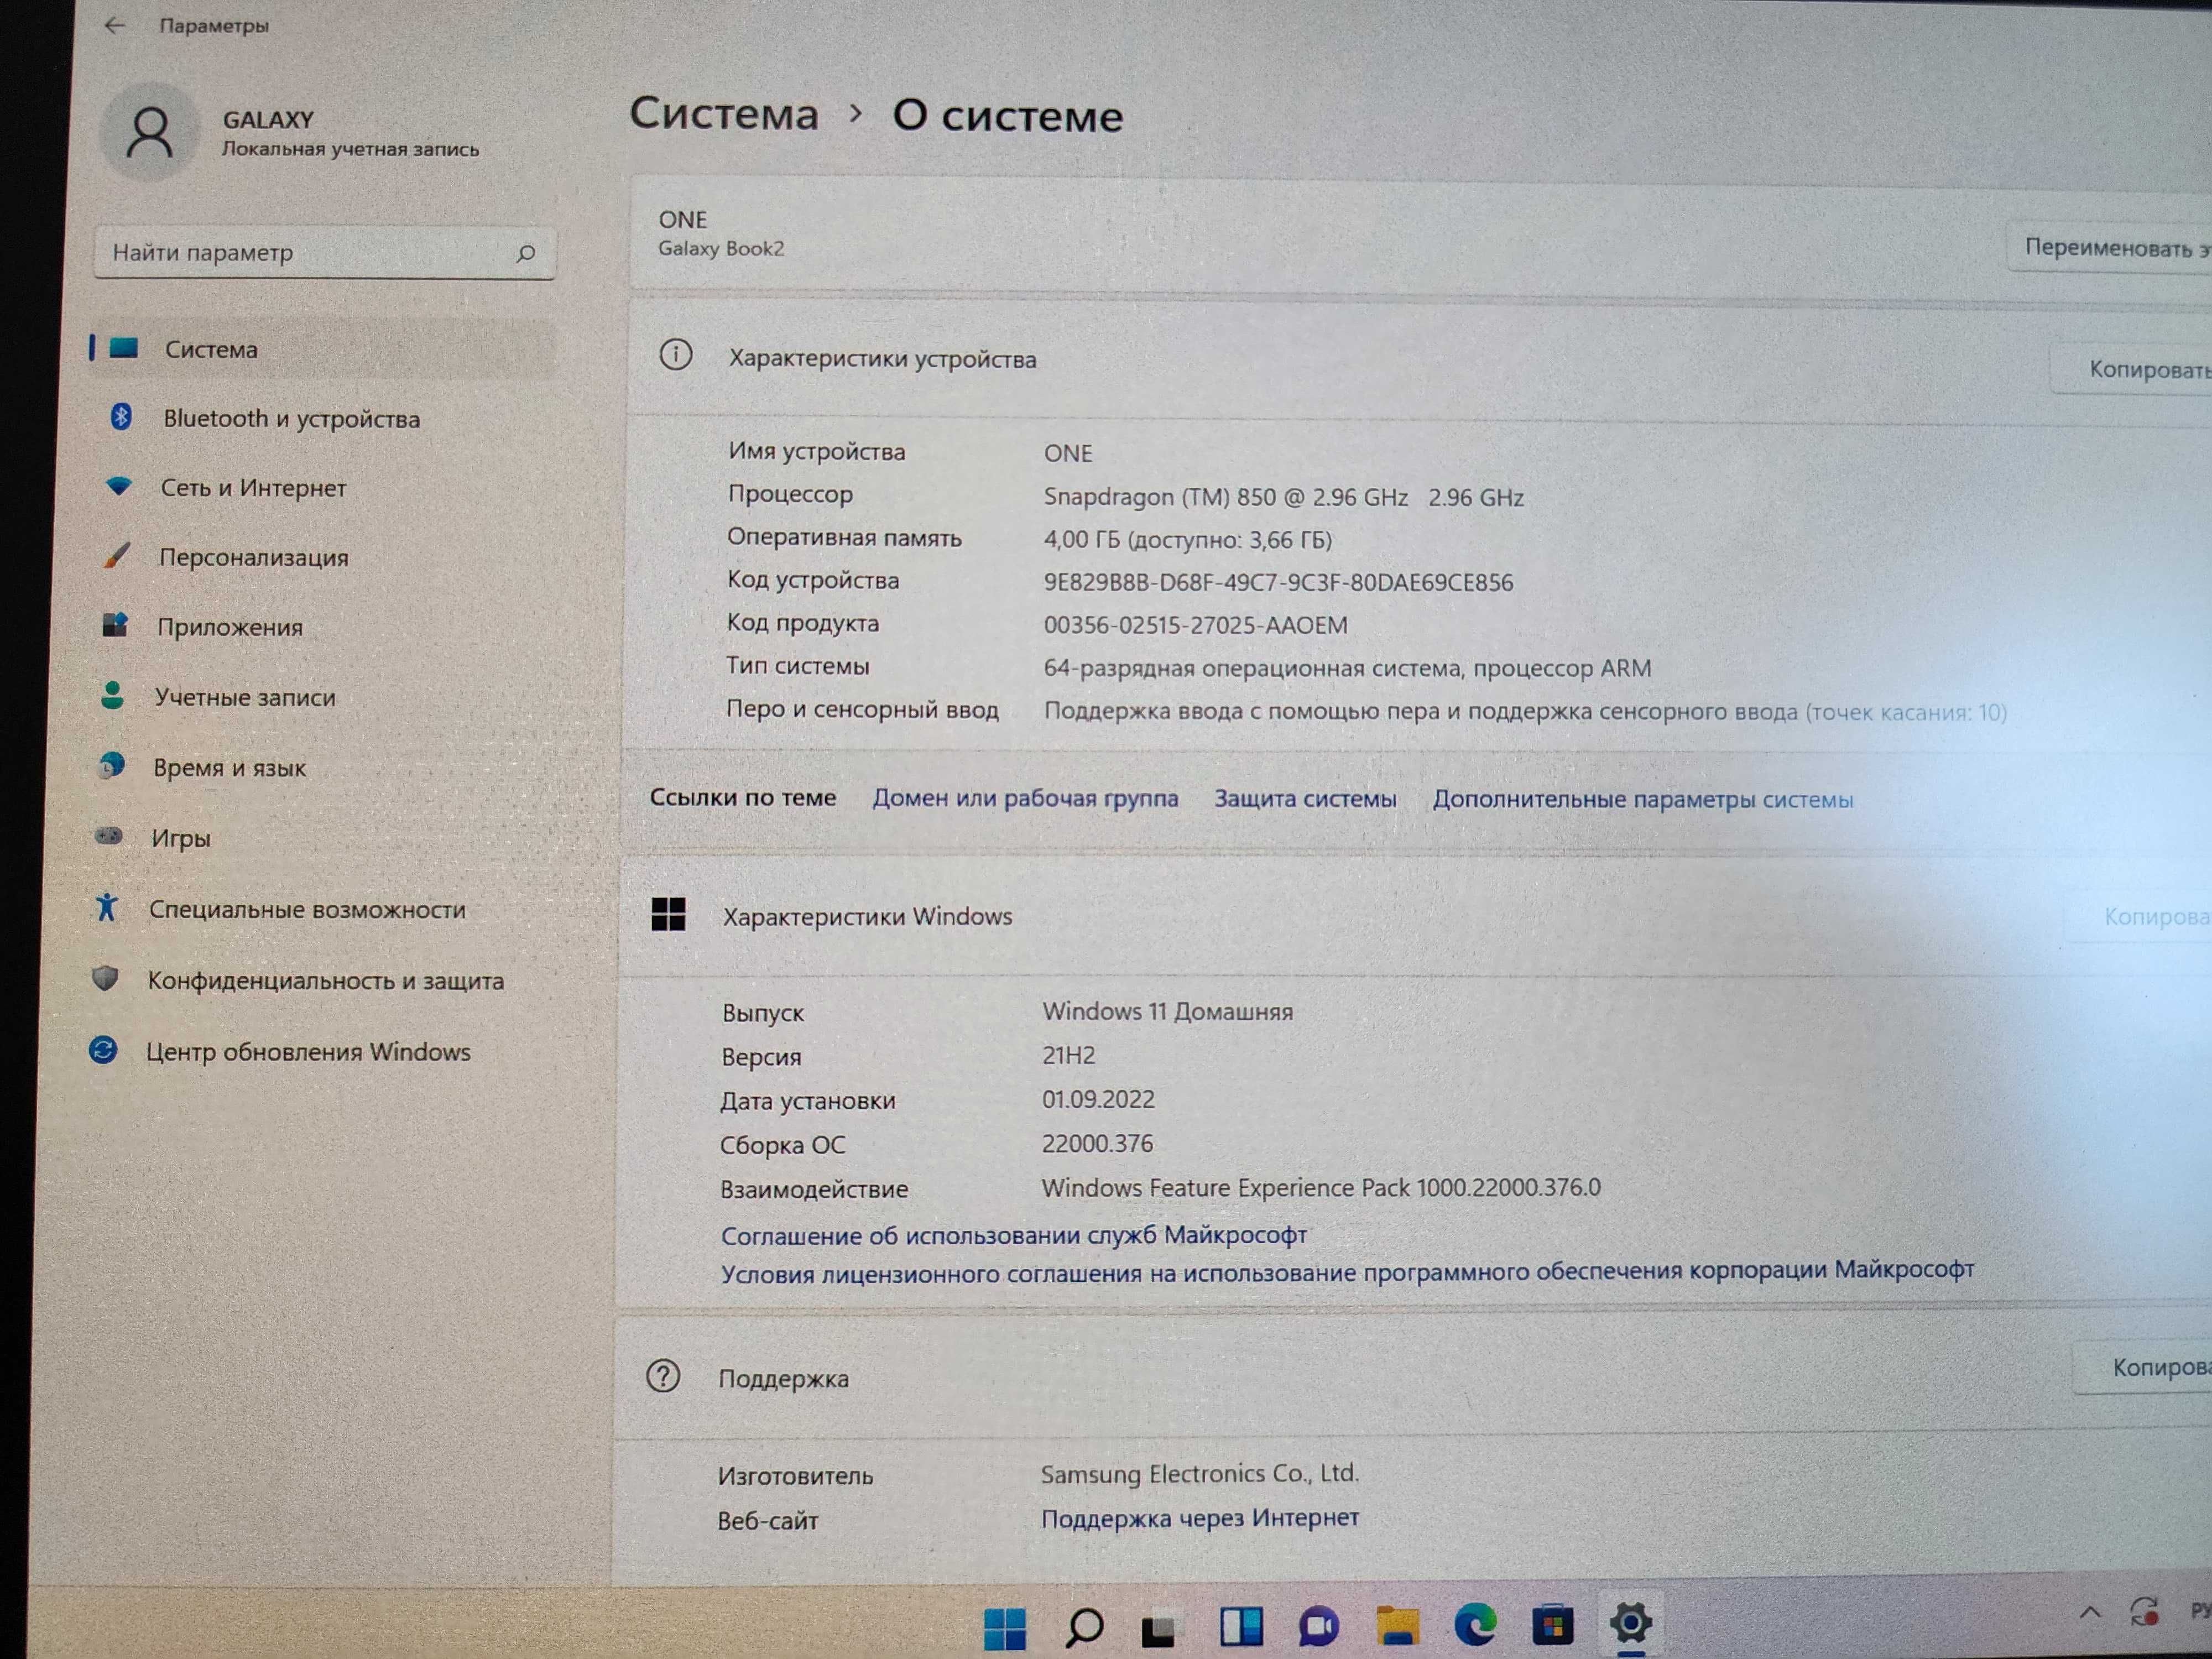This screenshot has width=2212, height=1659.
Task: Open Дополнительные параметры системы link
Action: pyautogui.click(x=1642, y=799)
